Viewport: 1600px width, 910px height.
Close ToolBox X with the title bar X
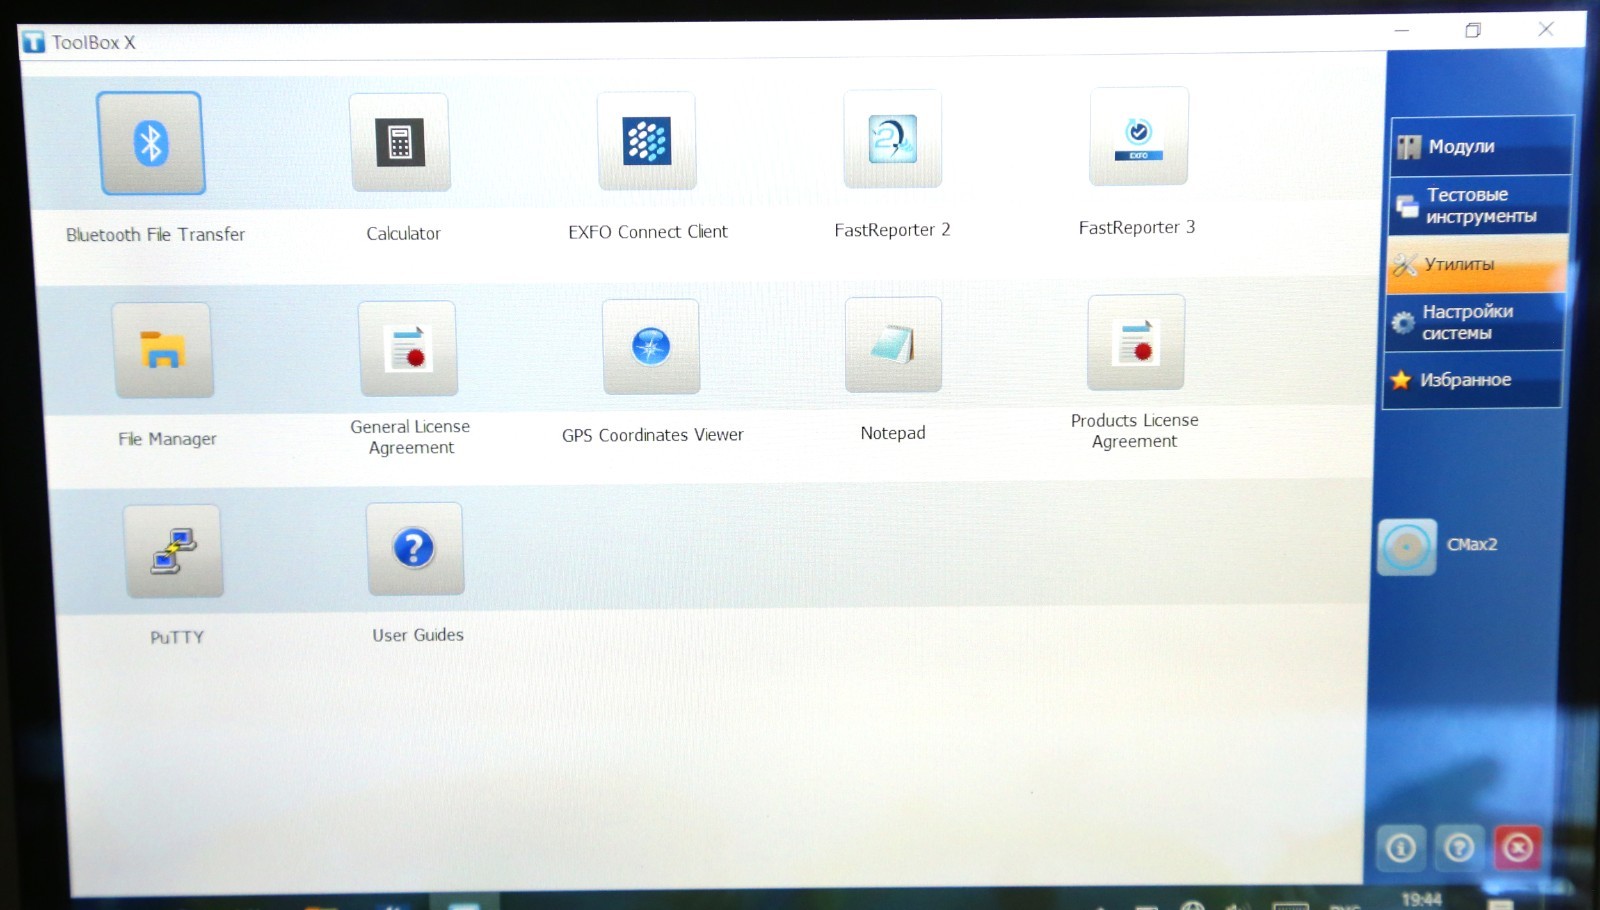click(x=1546, y=29)
